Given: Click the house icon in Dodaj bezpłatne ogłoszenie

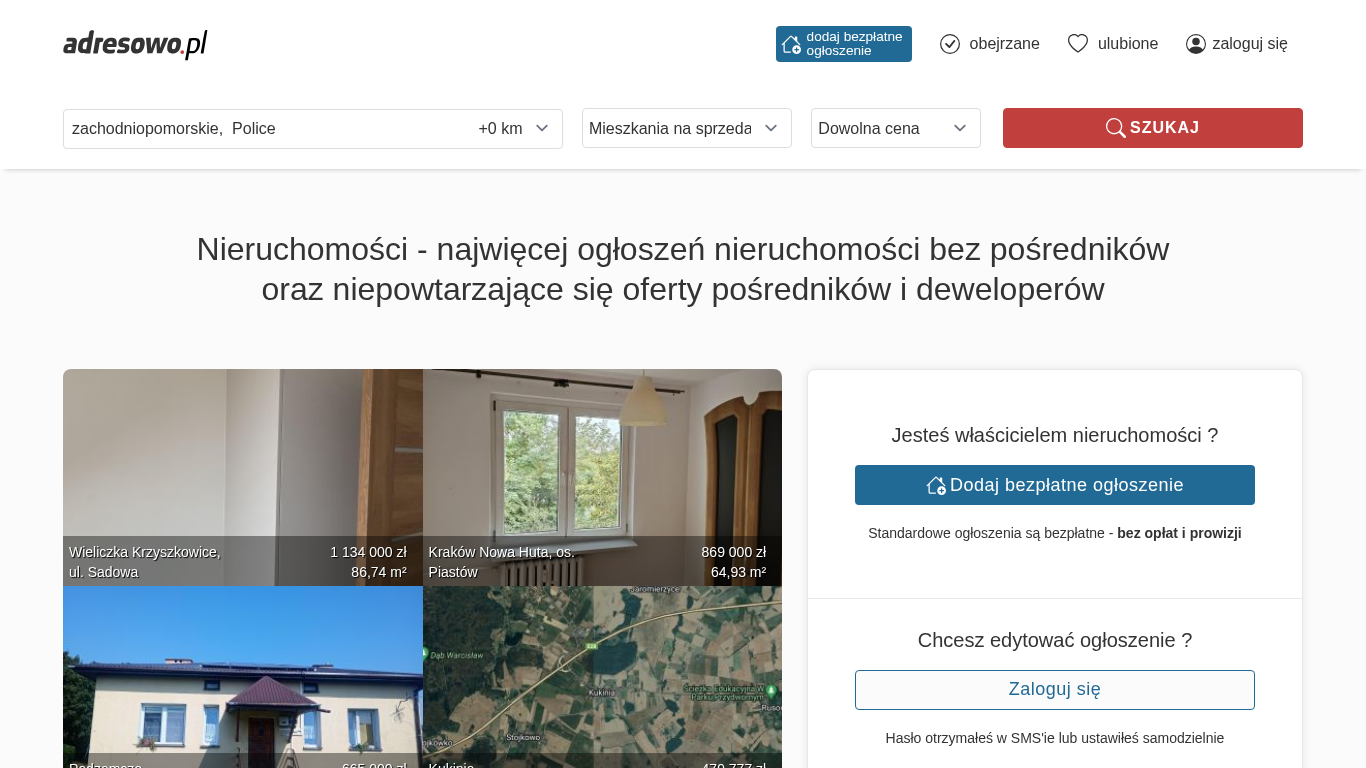Looking at the screenshot, I should coord(936,485).
